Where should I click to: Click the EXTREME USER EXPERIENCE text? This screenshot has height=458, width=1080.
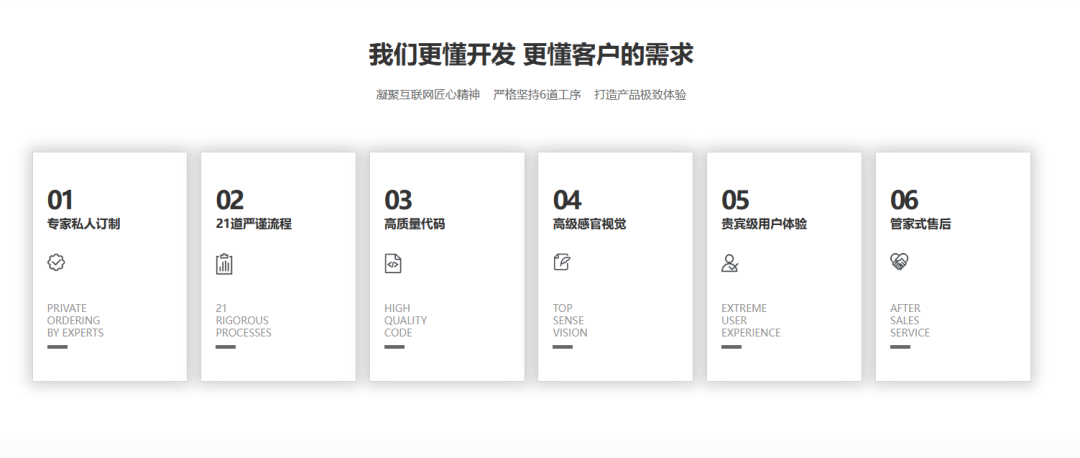click(751, 320)
